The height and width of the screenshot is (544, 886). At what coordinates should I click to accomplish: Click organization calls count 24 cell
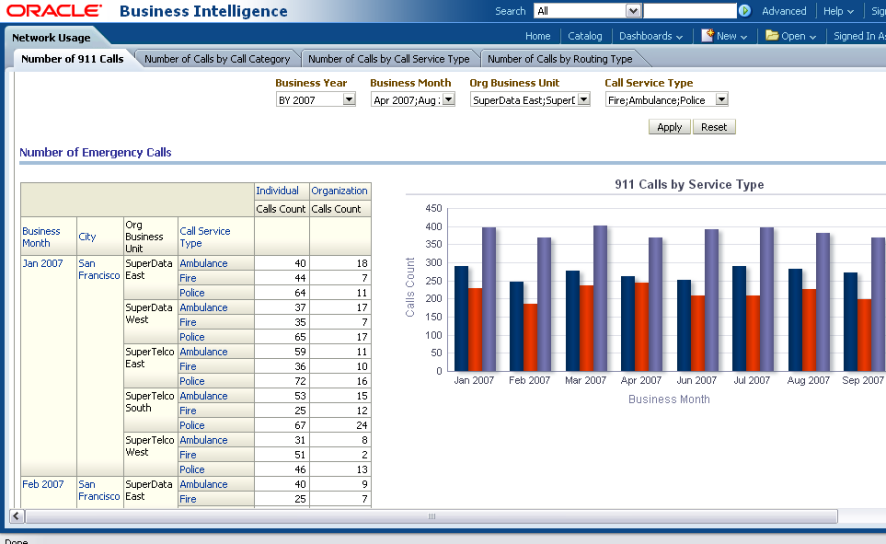(340, 425)
